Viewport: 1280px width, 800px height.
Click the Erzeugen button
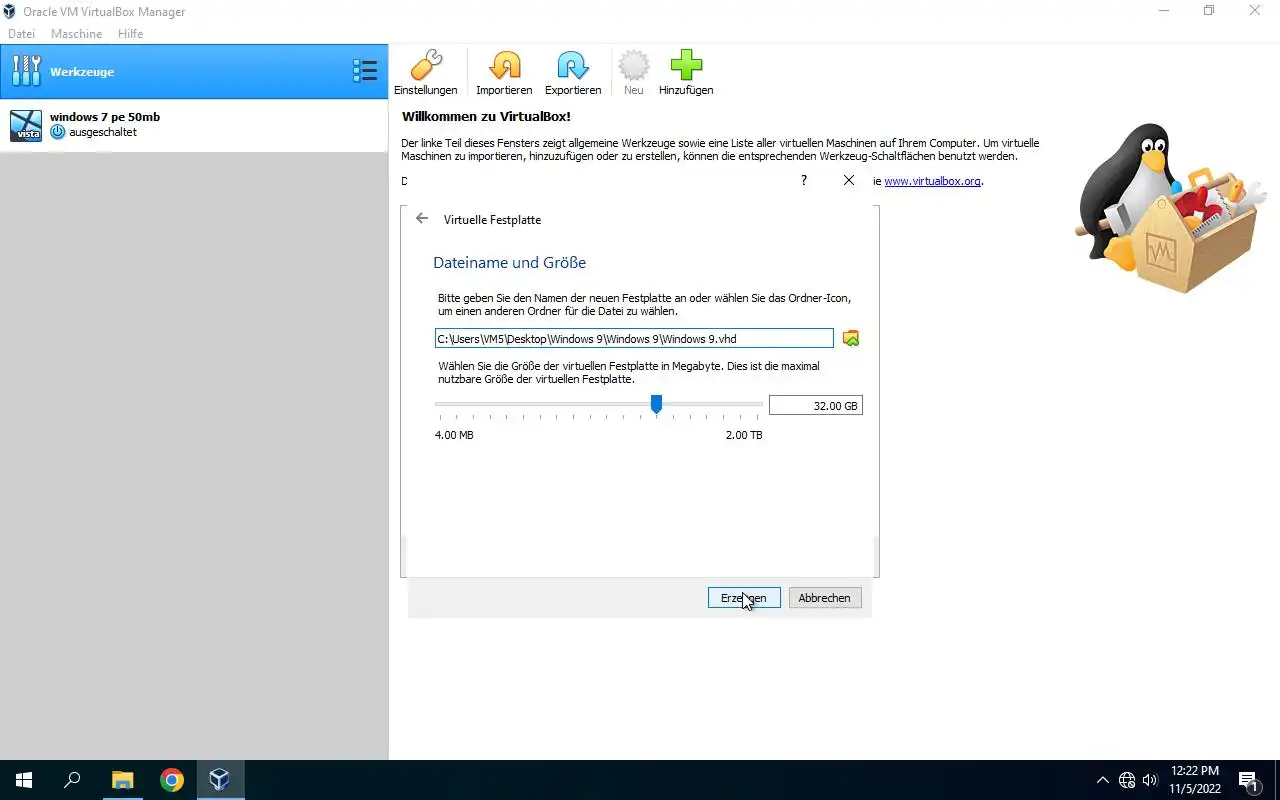pyautogui.click(x=744, y=598)
